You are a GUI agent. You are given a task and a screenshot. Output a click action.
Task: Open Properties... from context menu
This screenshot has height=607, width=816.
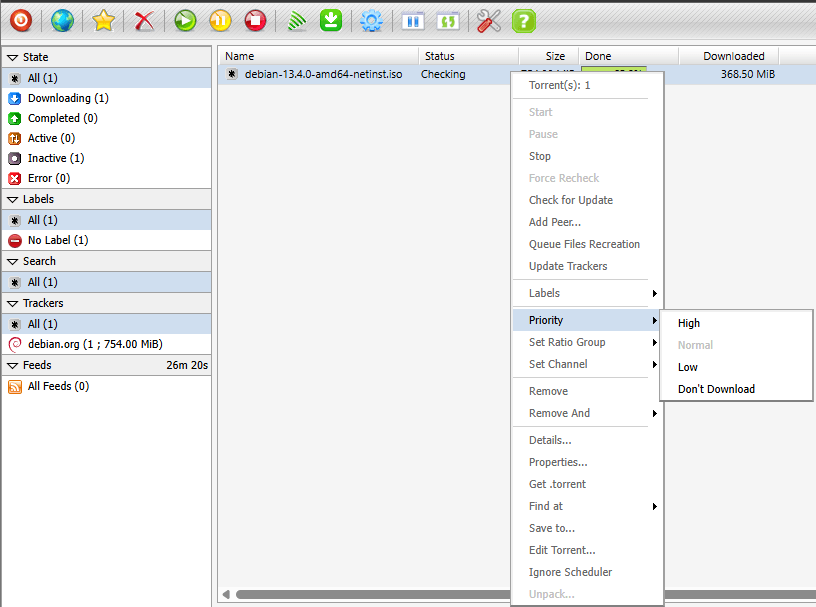coord(587,462)
